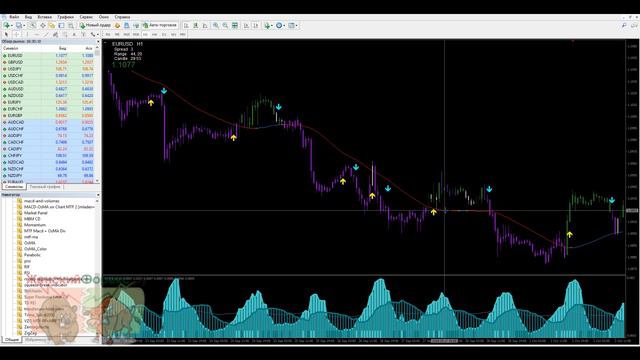Select EURUSD in Market Watch
Screen dimensions: 640x360
(x=48, y=56)
